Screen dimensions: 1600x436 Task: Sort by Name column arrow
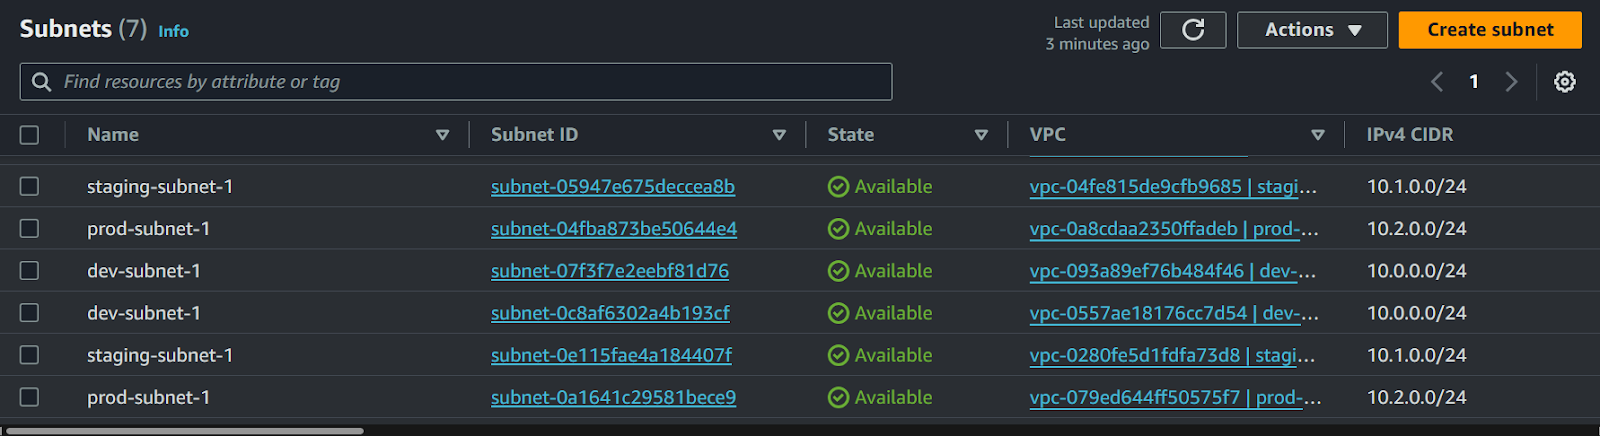pyautogui.click(x=442, y=135)
